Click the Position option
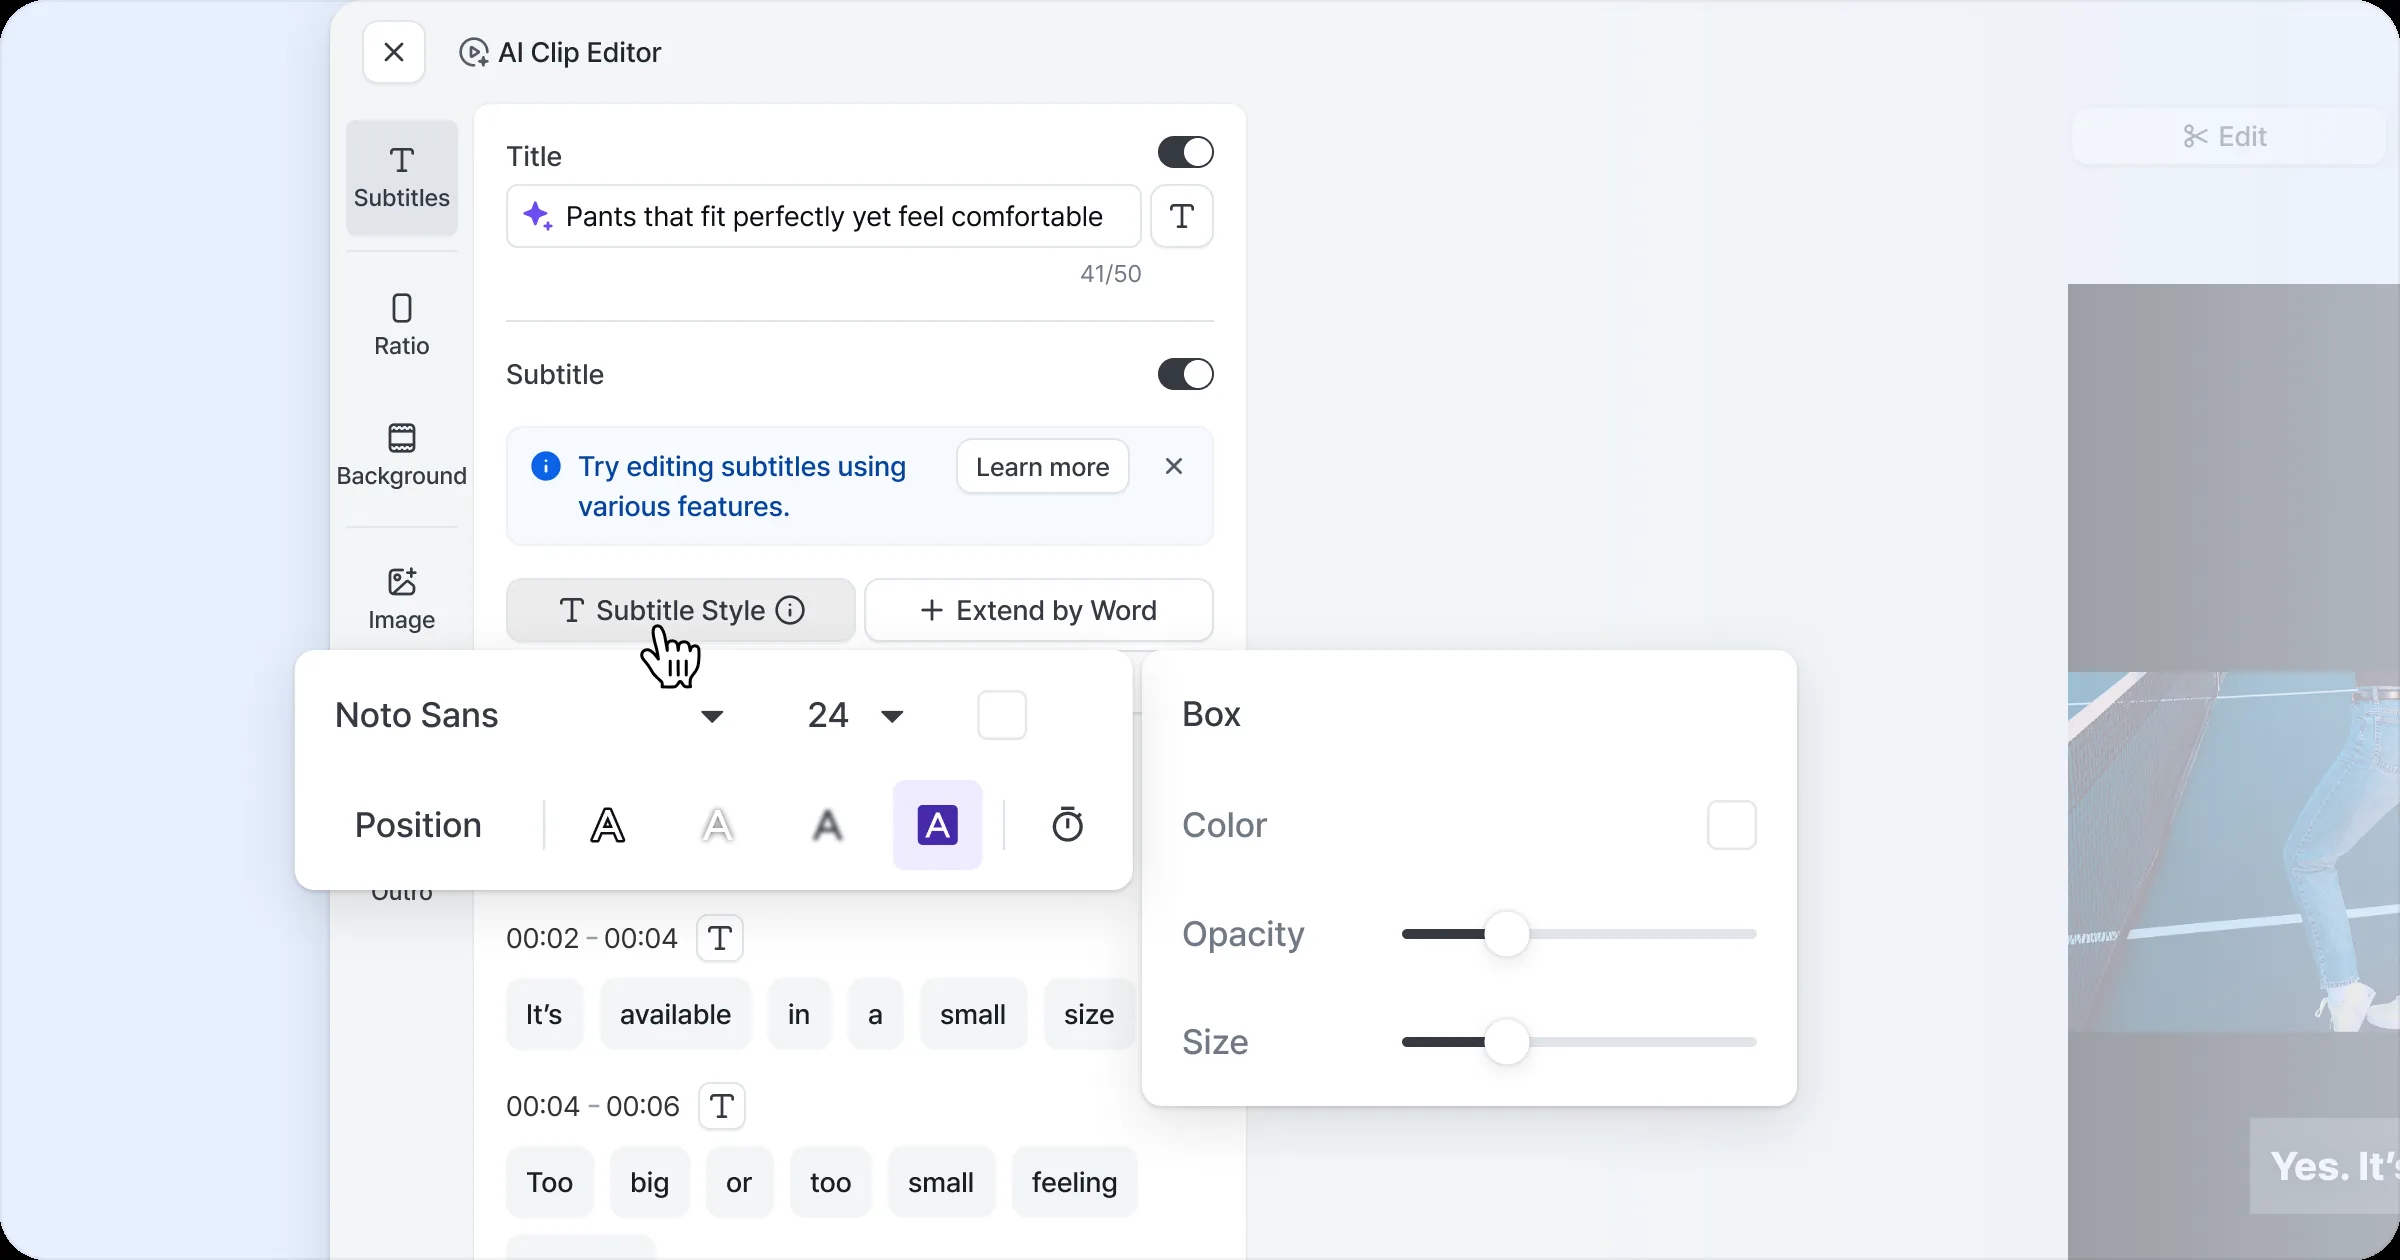The image size is (2400, 1260). (418, 825)
